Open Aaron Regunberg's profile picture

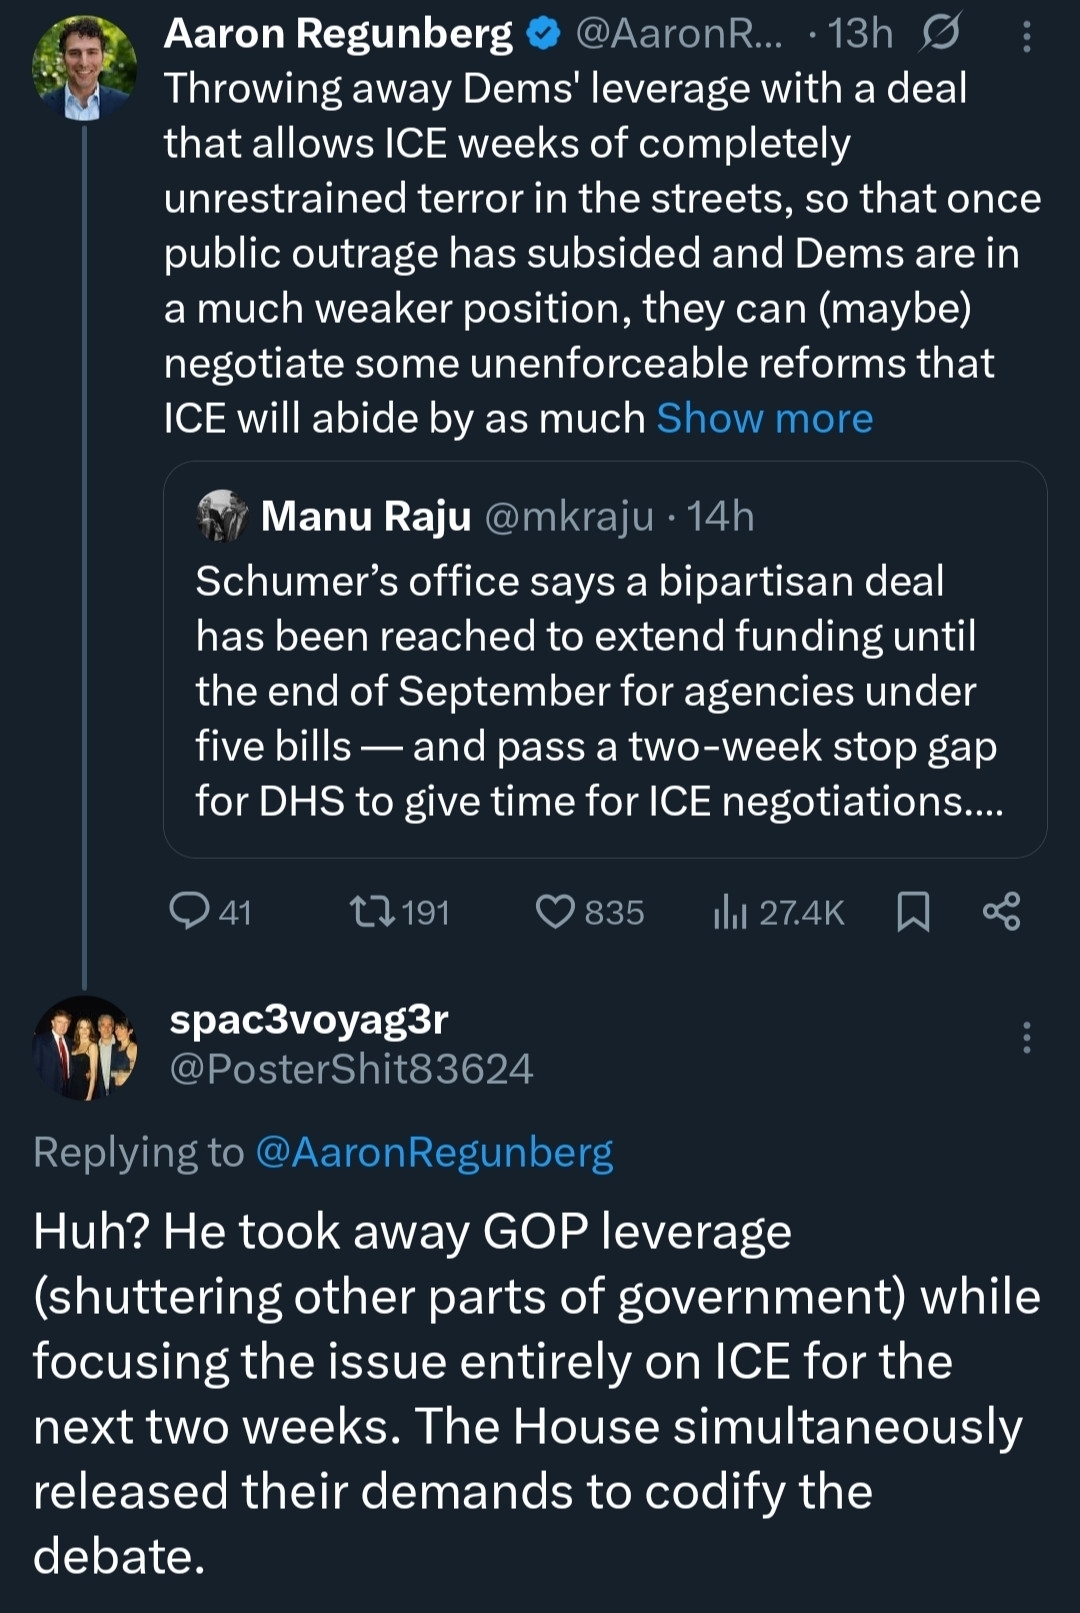pyautogui.click(x=84, y=68)
